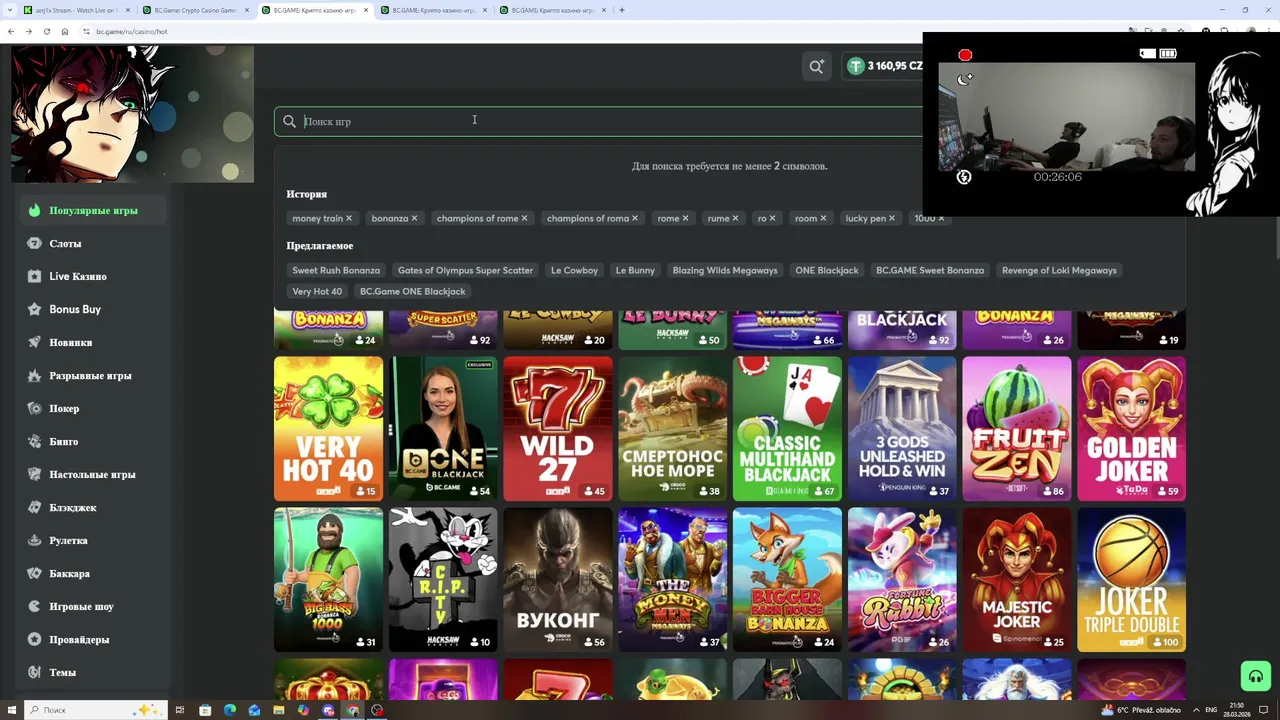The image size is (1280, 720).
Task: Remove 'bonanza' from search history
Action: coord(414,218)
